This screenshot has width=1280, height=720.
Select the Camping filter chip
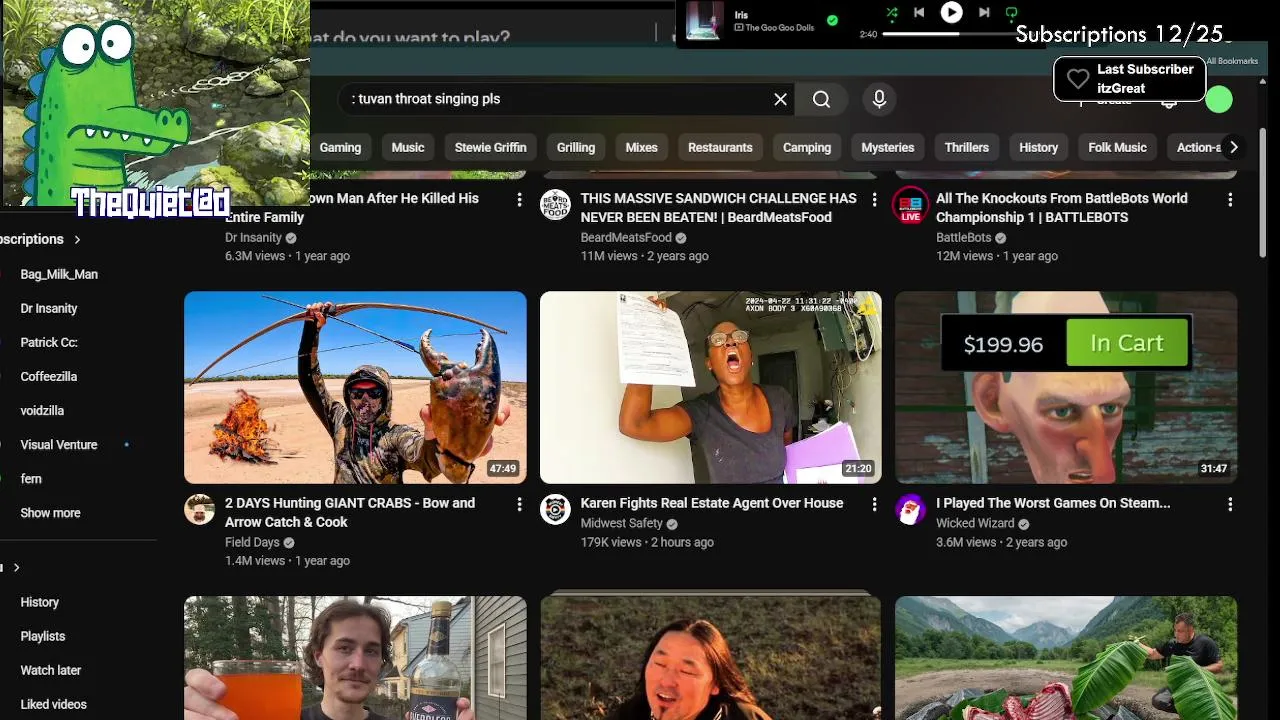tap(807, 147)
